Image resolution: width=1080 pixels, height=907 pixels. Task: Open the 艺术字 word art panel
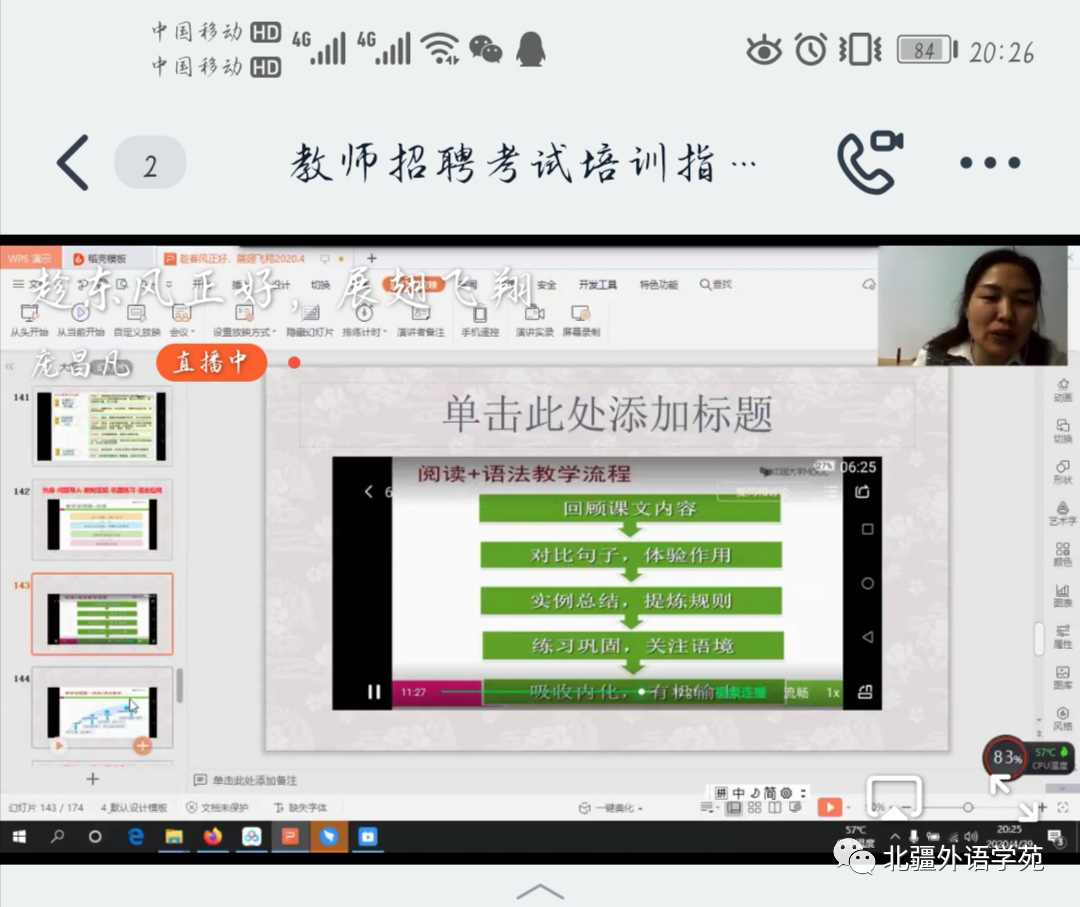1062,513
